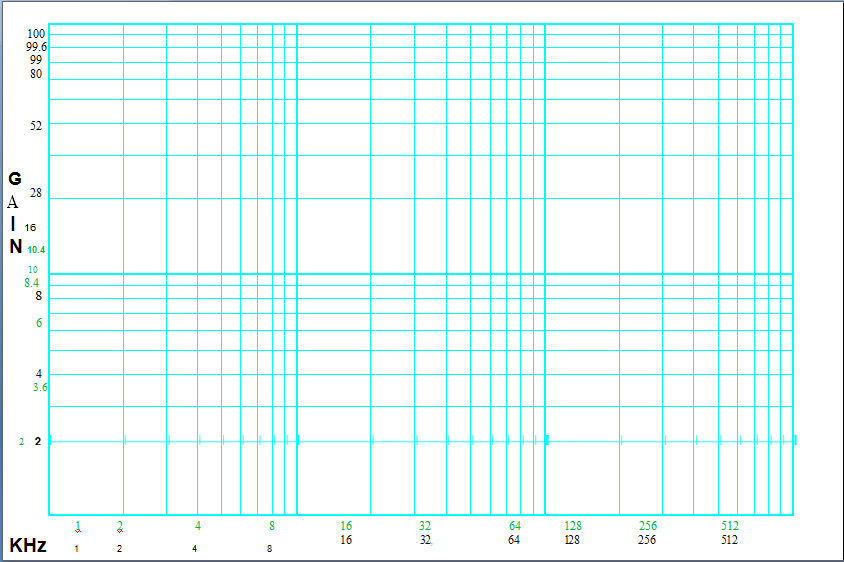Select the letter A of GAIN

click(13, 202)
